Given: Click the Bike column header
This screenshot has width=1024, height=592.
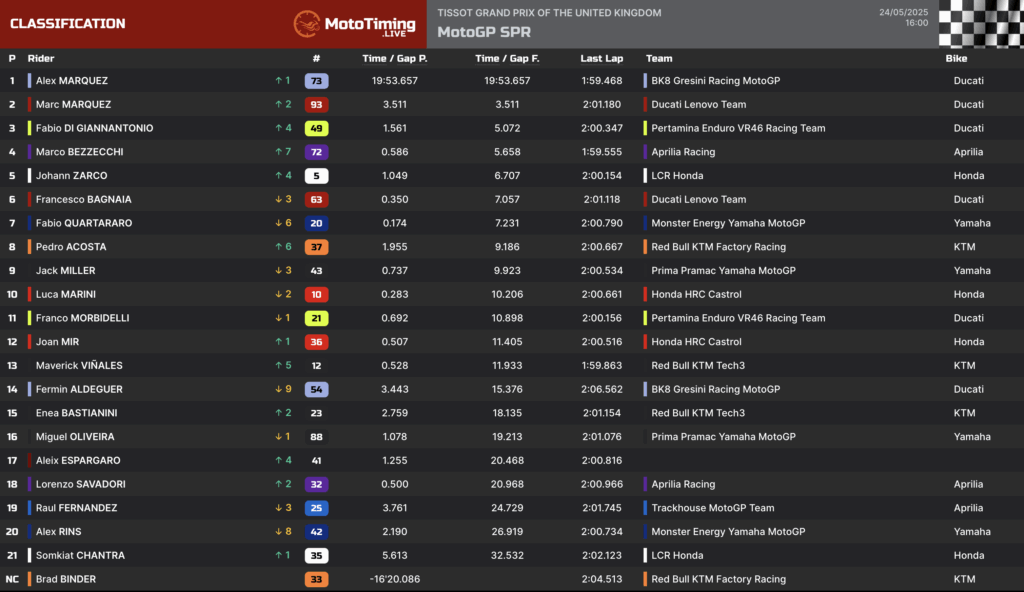Looking at the screenshot, I should coord(956,58).
